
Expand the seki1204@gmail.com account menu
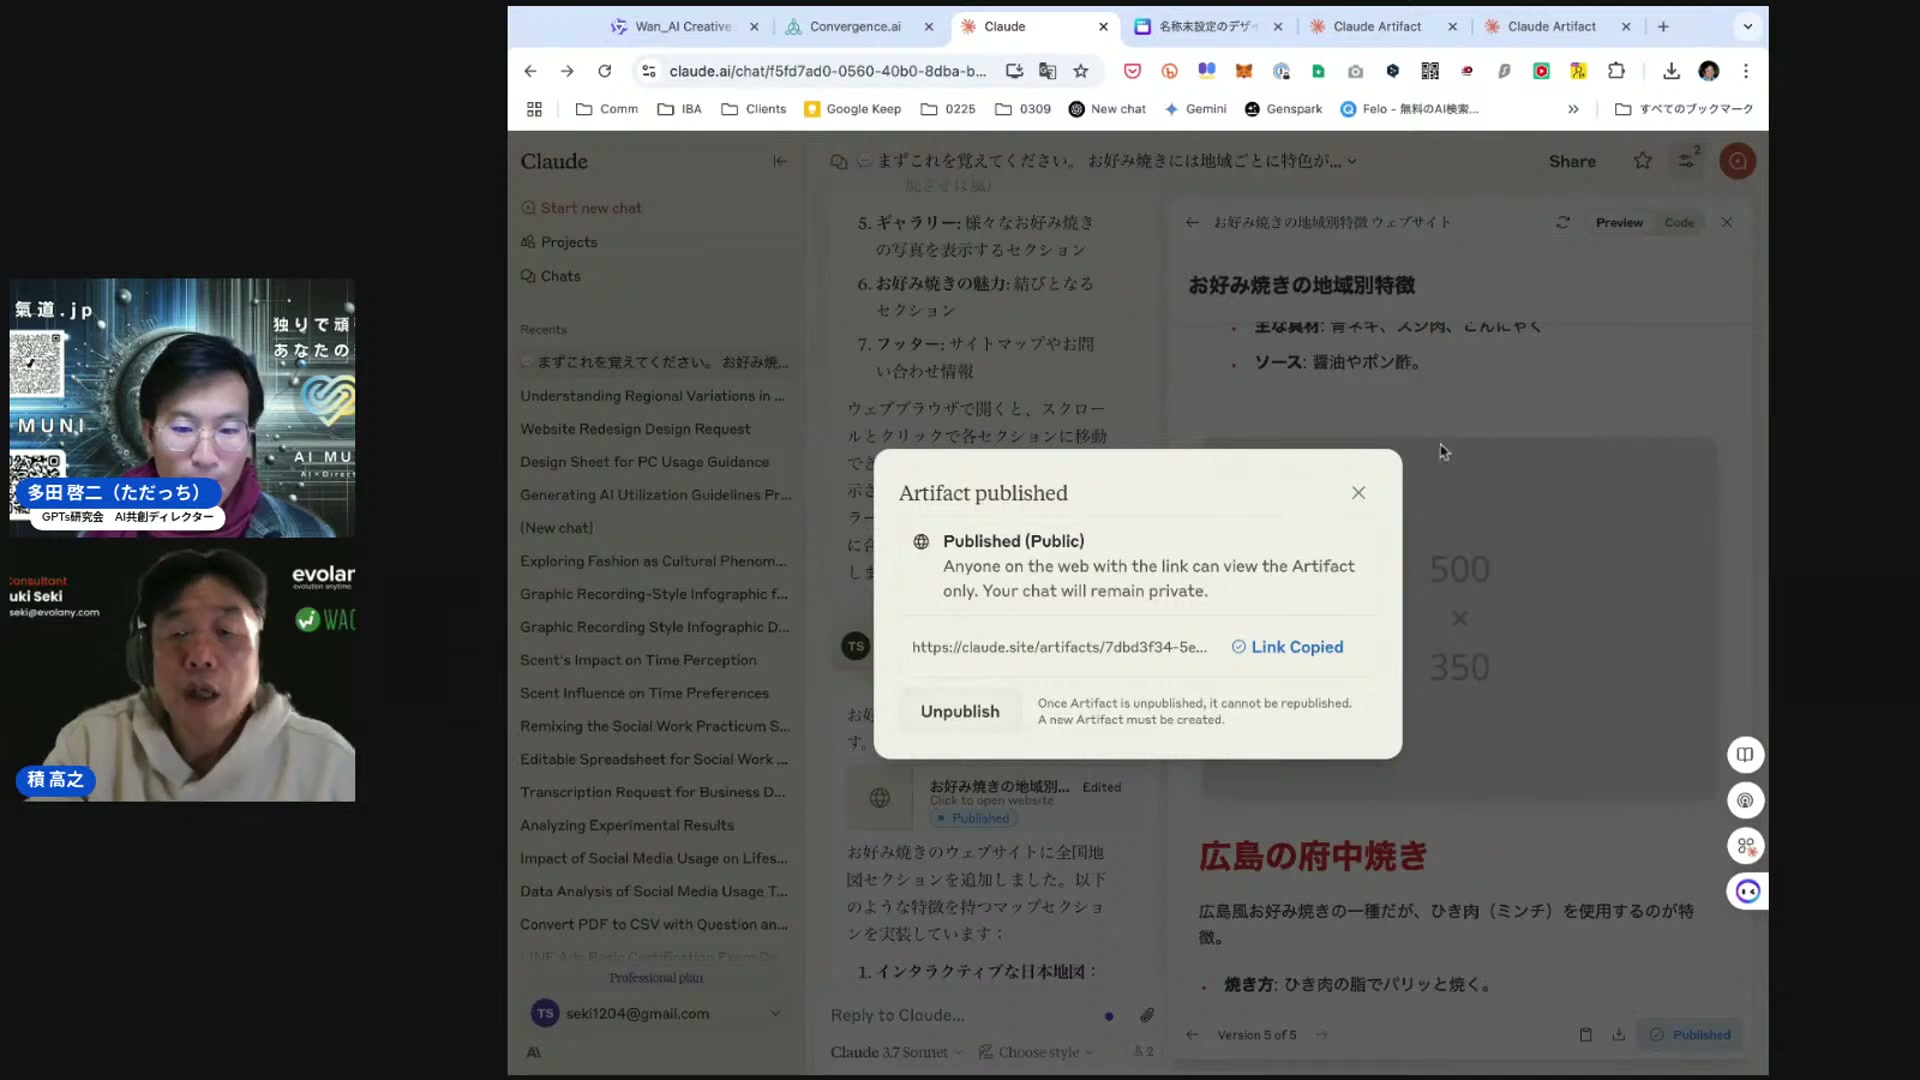(x=655, y=1013)
